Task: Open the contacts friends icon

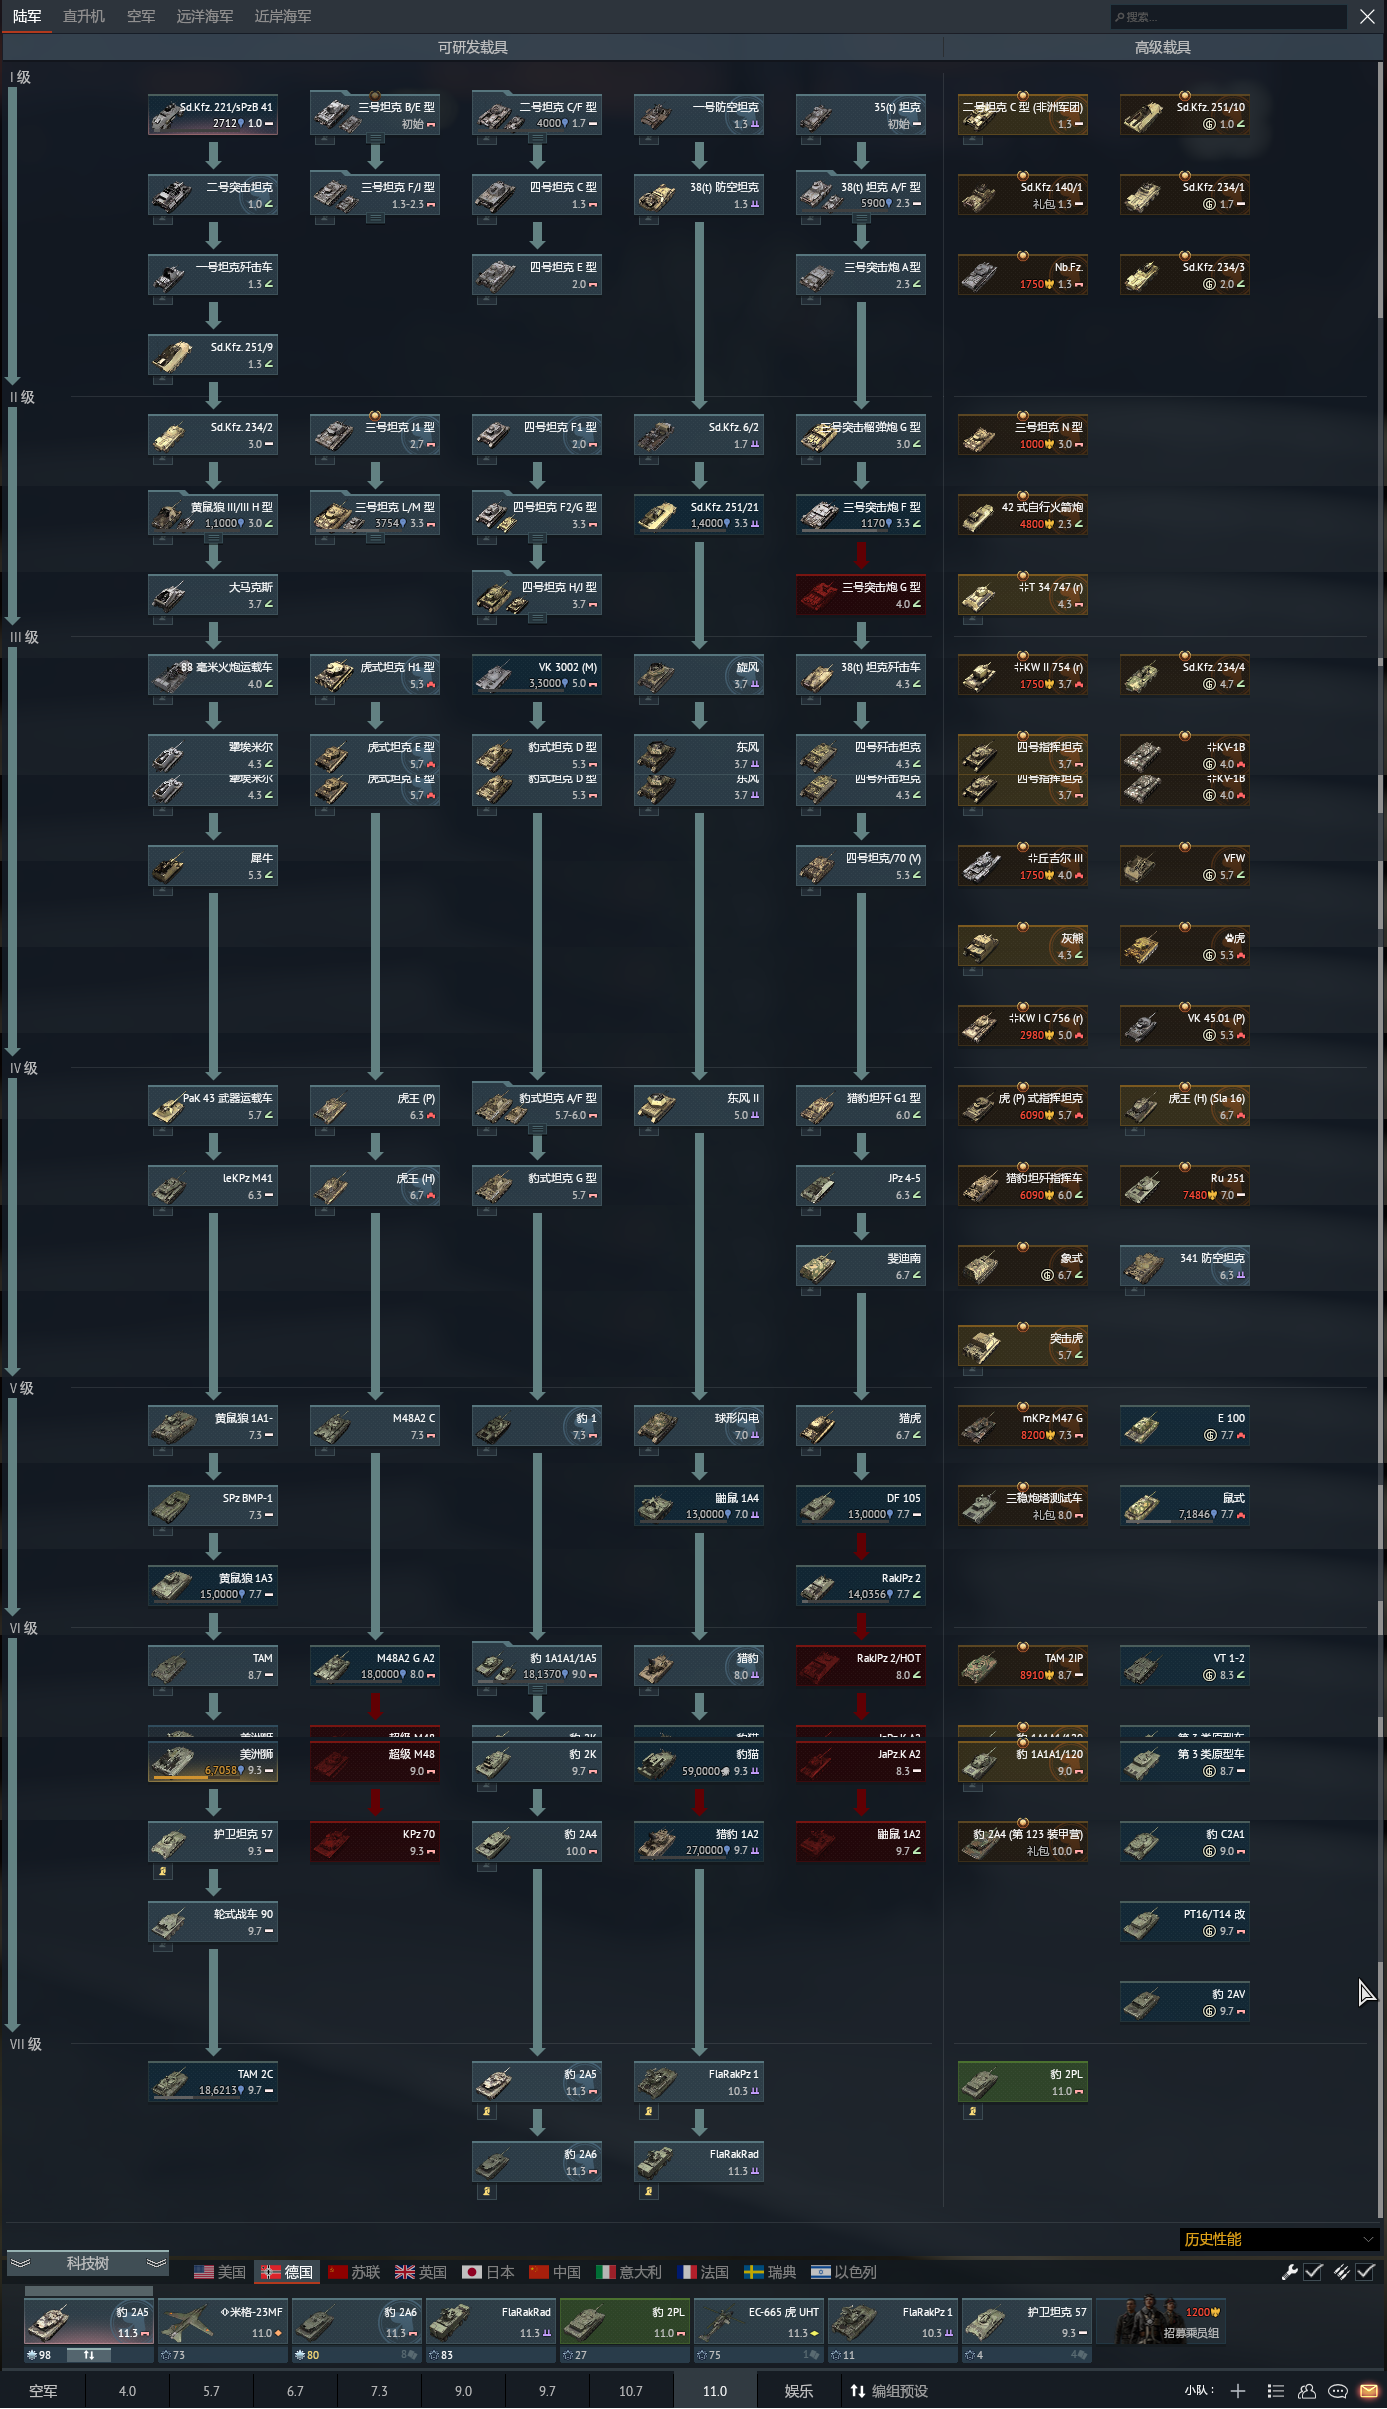Action: click(x=1307, y=2390)
